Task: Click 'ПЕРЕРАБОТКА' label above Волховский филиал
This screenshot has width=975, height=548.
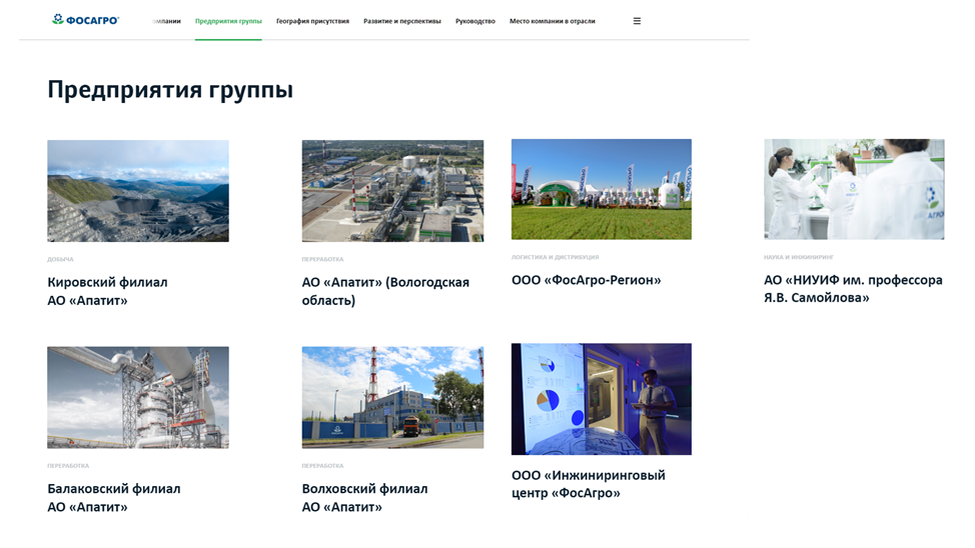Action: coord(323,466)
